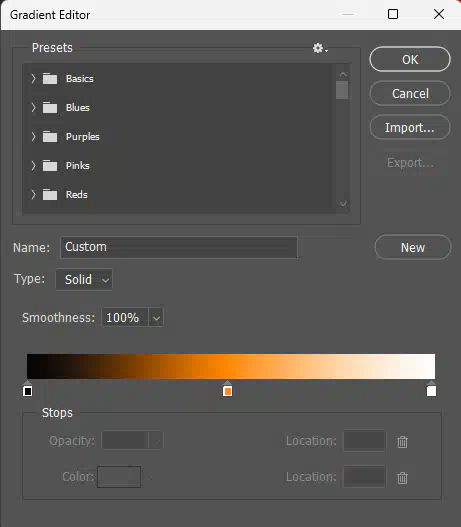Click the Blues folder icon
Screen dimensions: 461x527
coord(50,108)
